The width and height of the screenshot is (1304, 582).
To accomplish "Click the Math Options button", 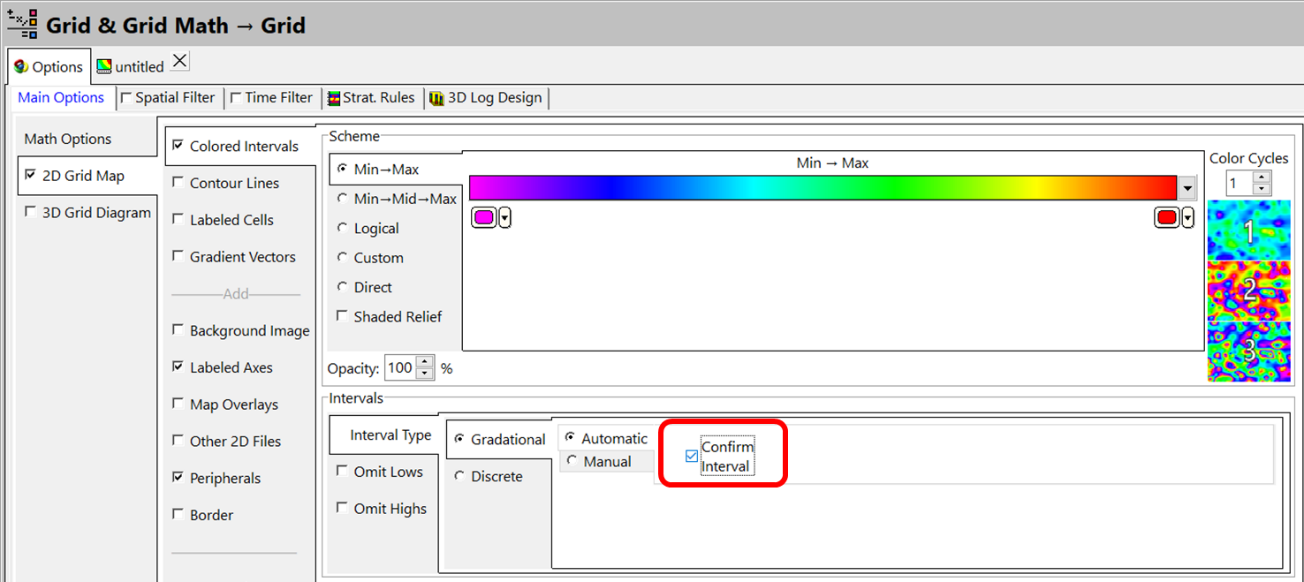I will tap(68, 139).
